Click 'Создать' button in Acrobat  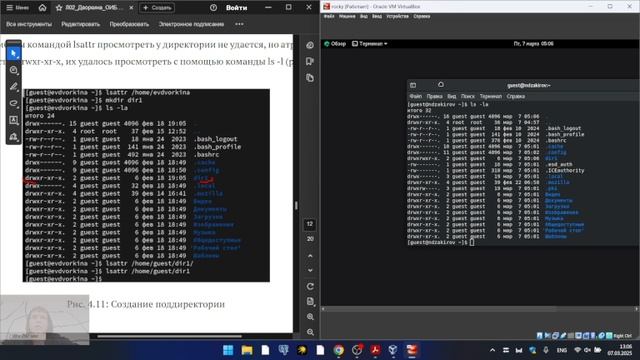click(x=157, y=8)
